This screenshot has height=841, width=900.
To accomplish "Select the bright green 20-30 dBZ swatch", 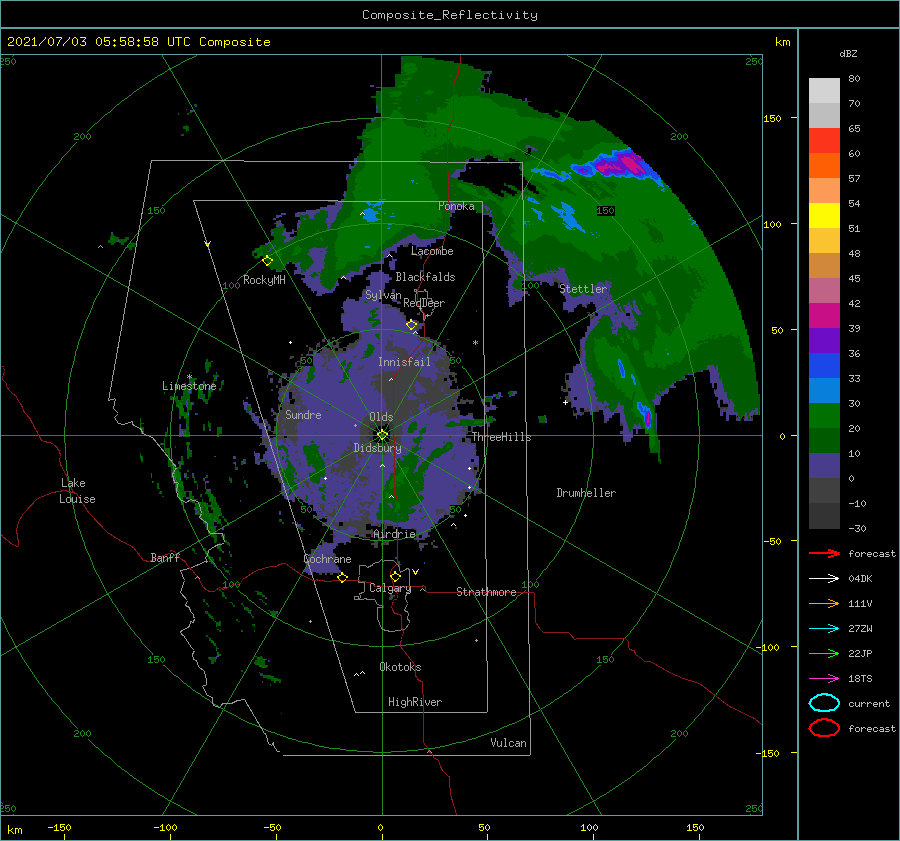I will click(824, 416).
